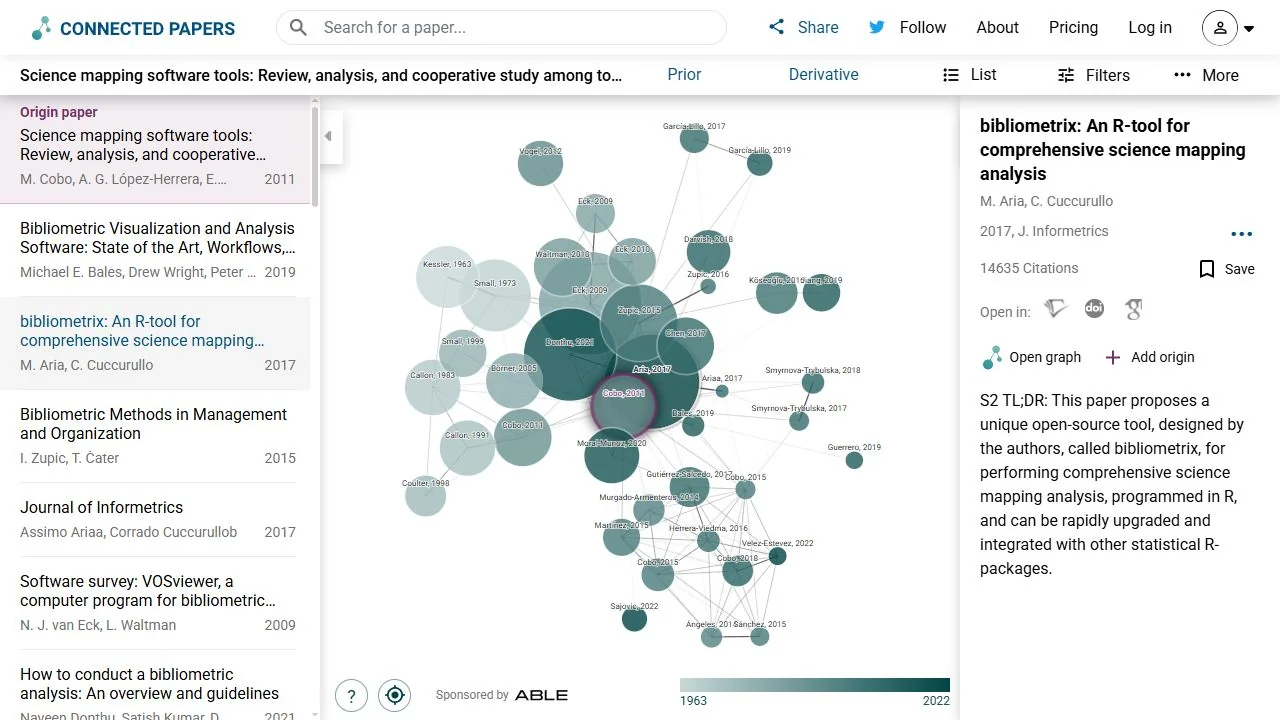Click the Vogel, 2012 graph node

pyautogui.click(x=540, y=163)
